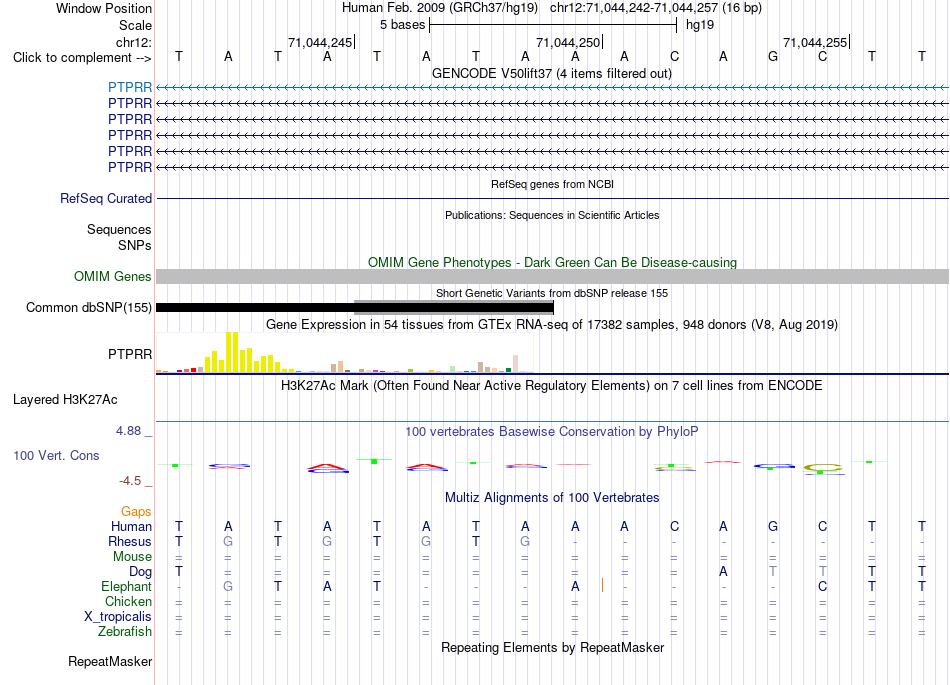Click the G base in the chr12 sequence row
The image size is (950, 685).
772,56
